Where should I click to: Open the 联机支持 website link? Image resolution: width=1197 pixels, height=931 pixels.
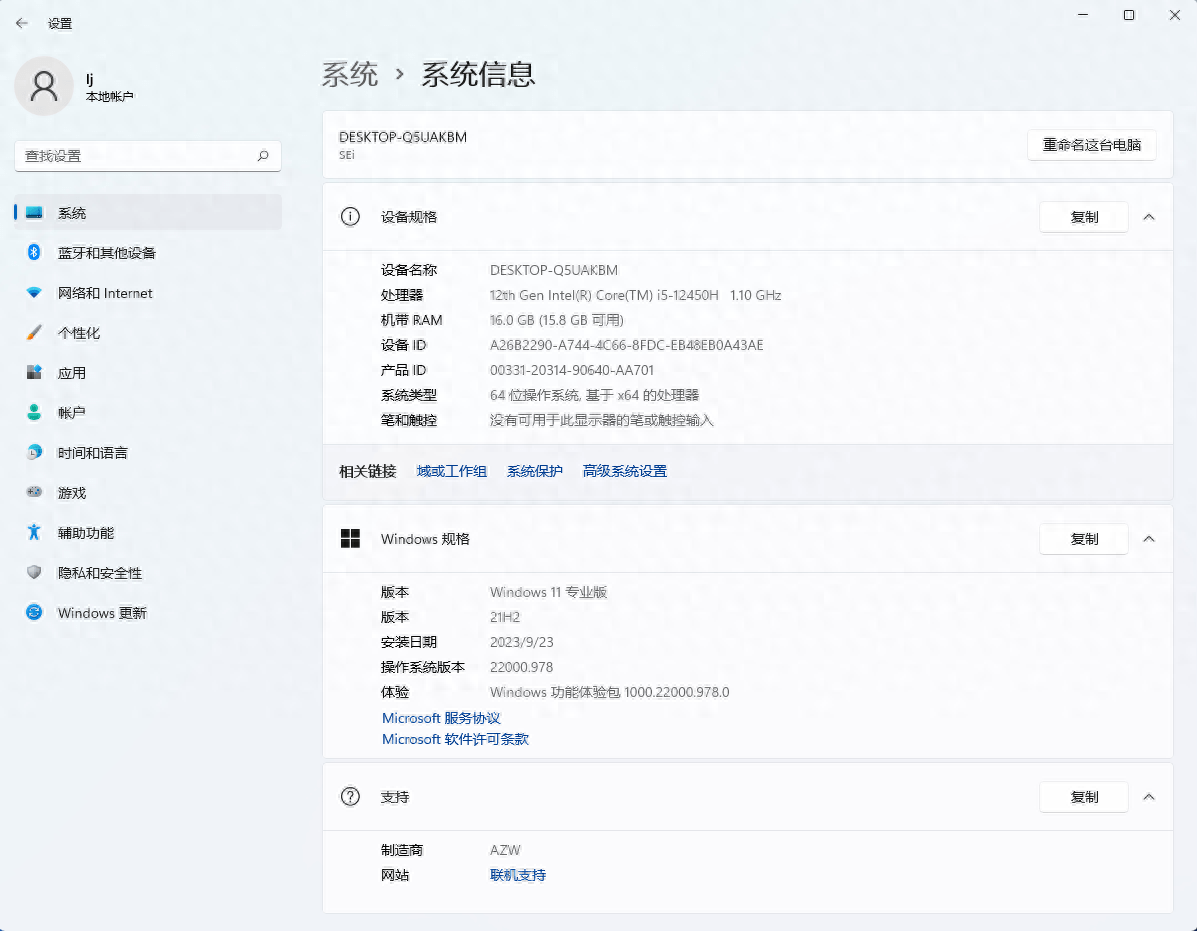coord(518,875)
